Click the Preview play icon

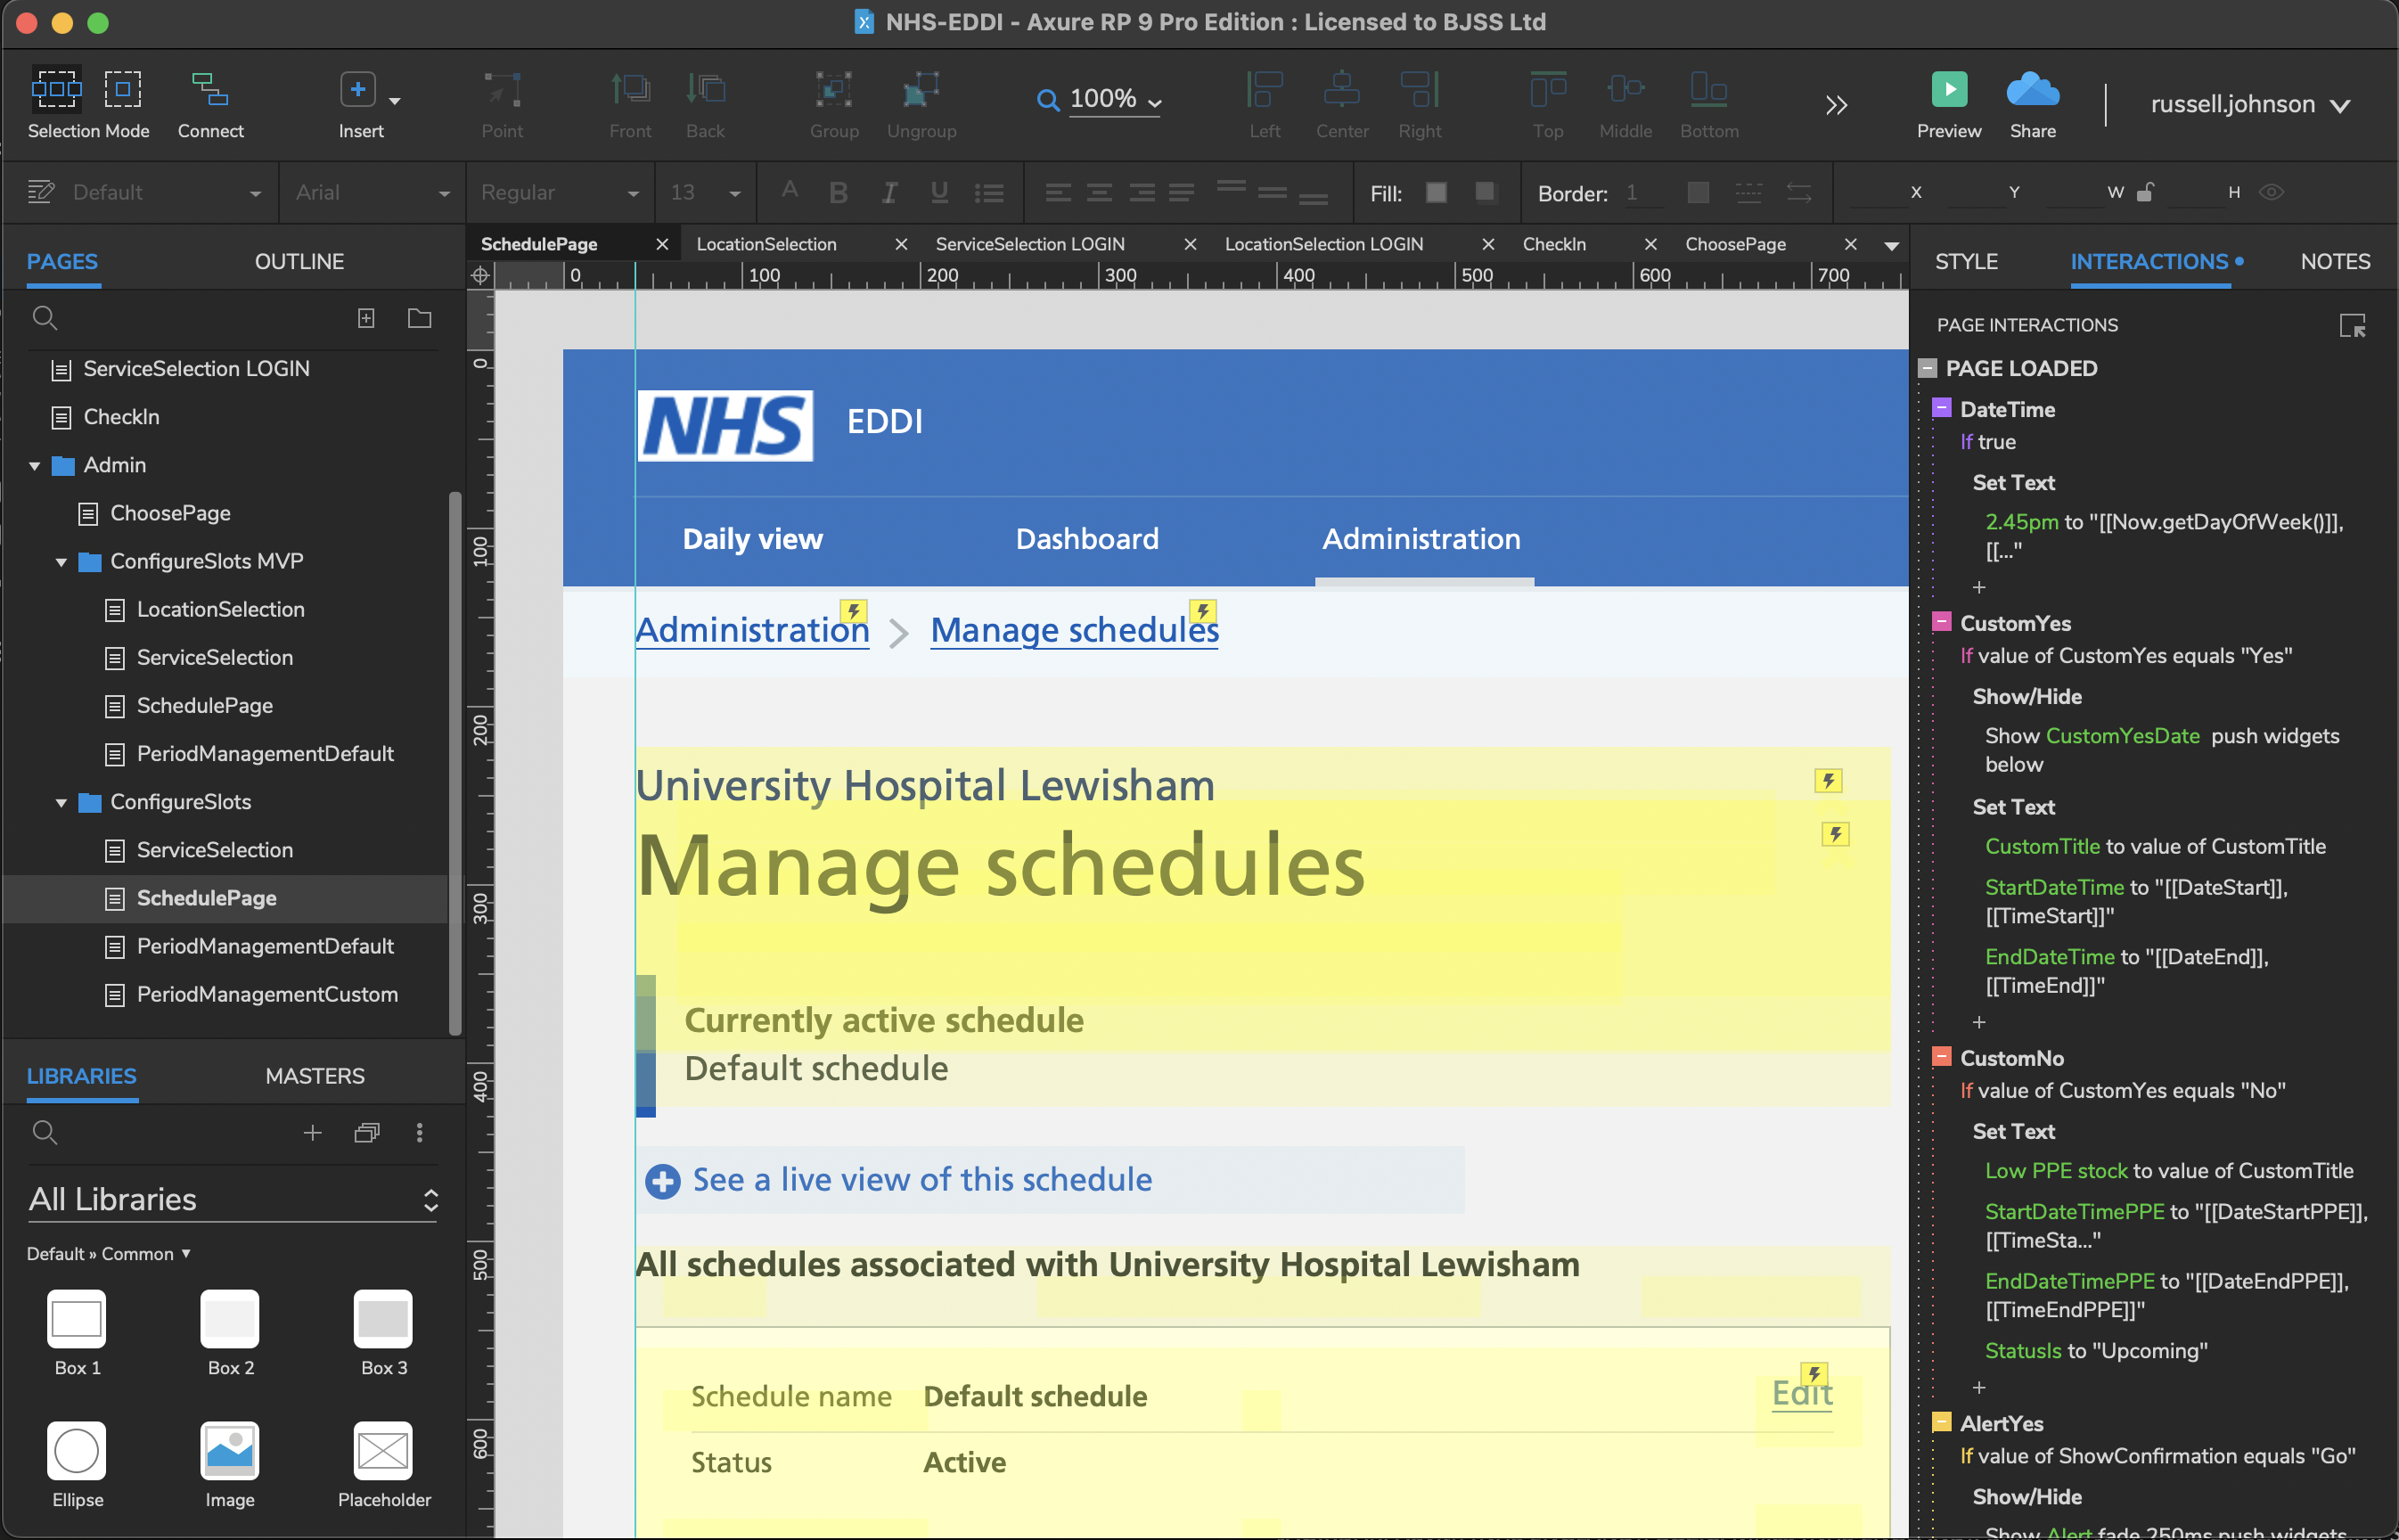[x=1948, y=90]
